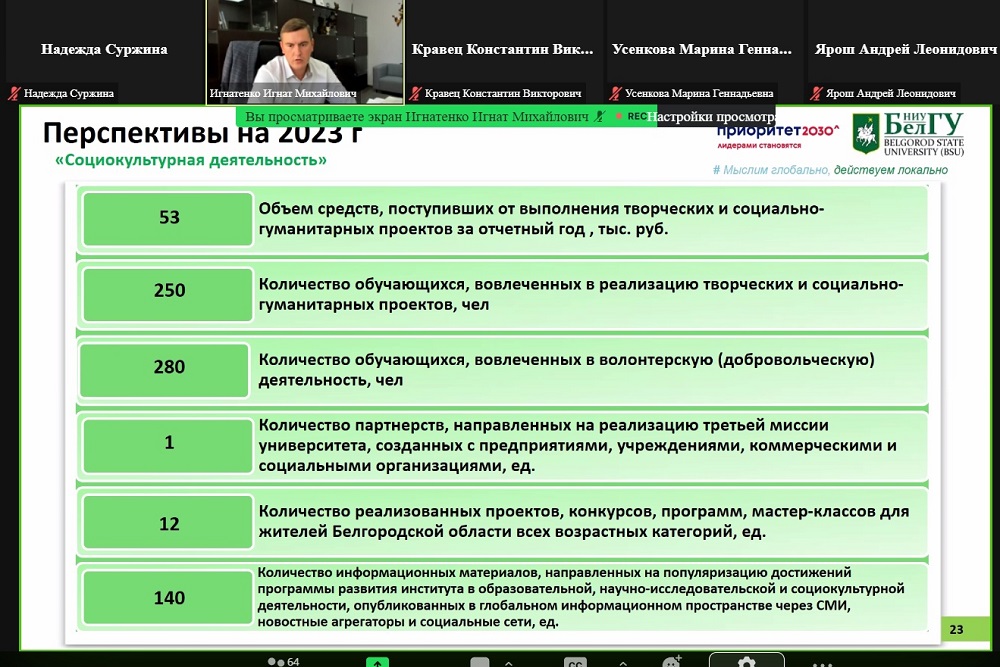The height and width of the screenshot is (667, 1000).
Task: Open the three-dots more menu
Action: tap(822, 663)
